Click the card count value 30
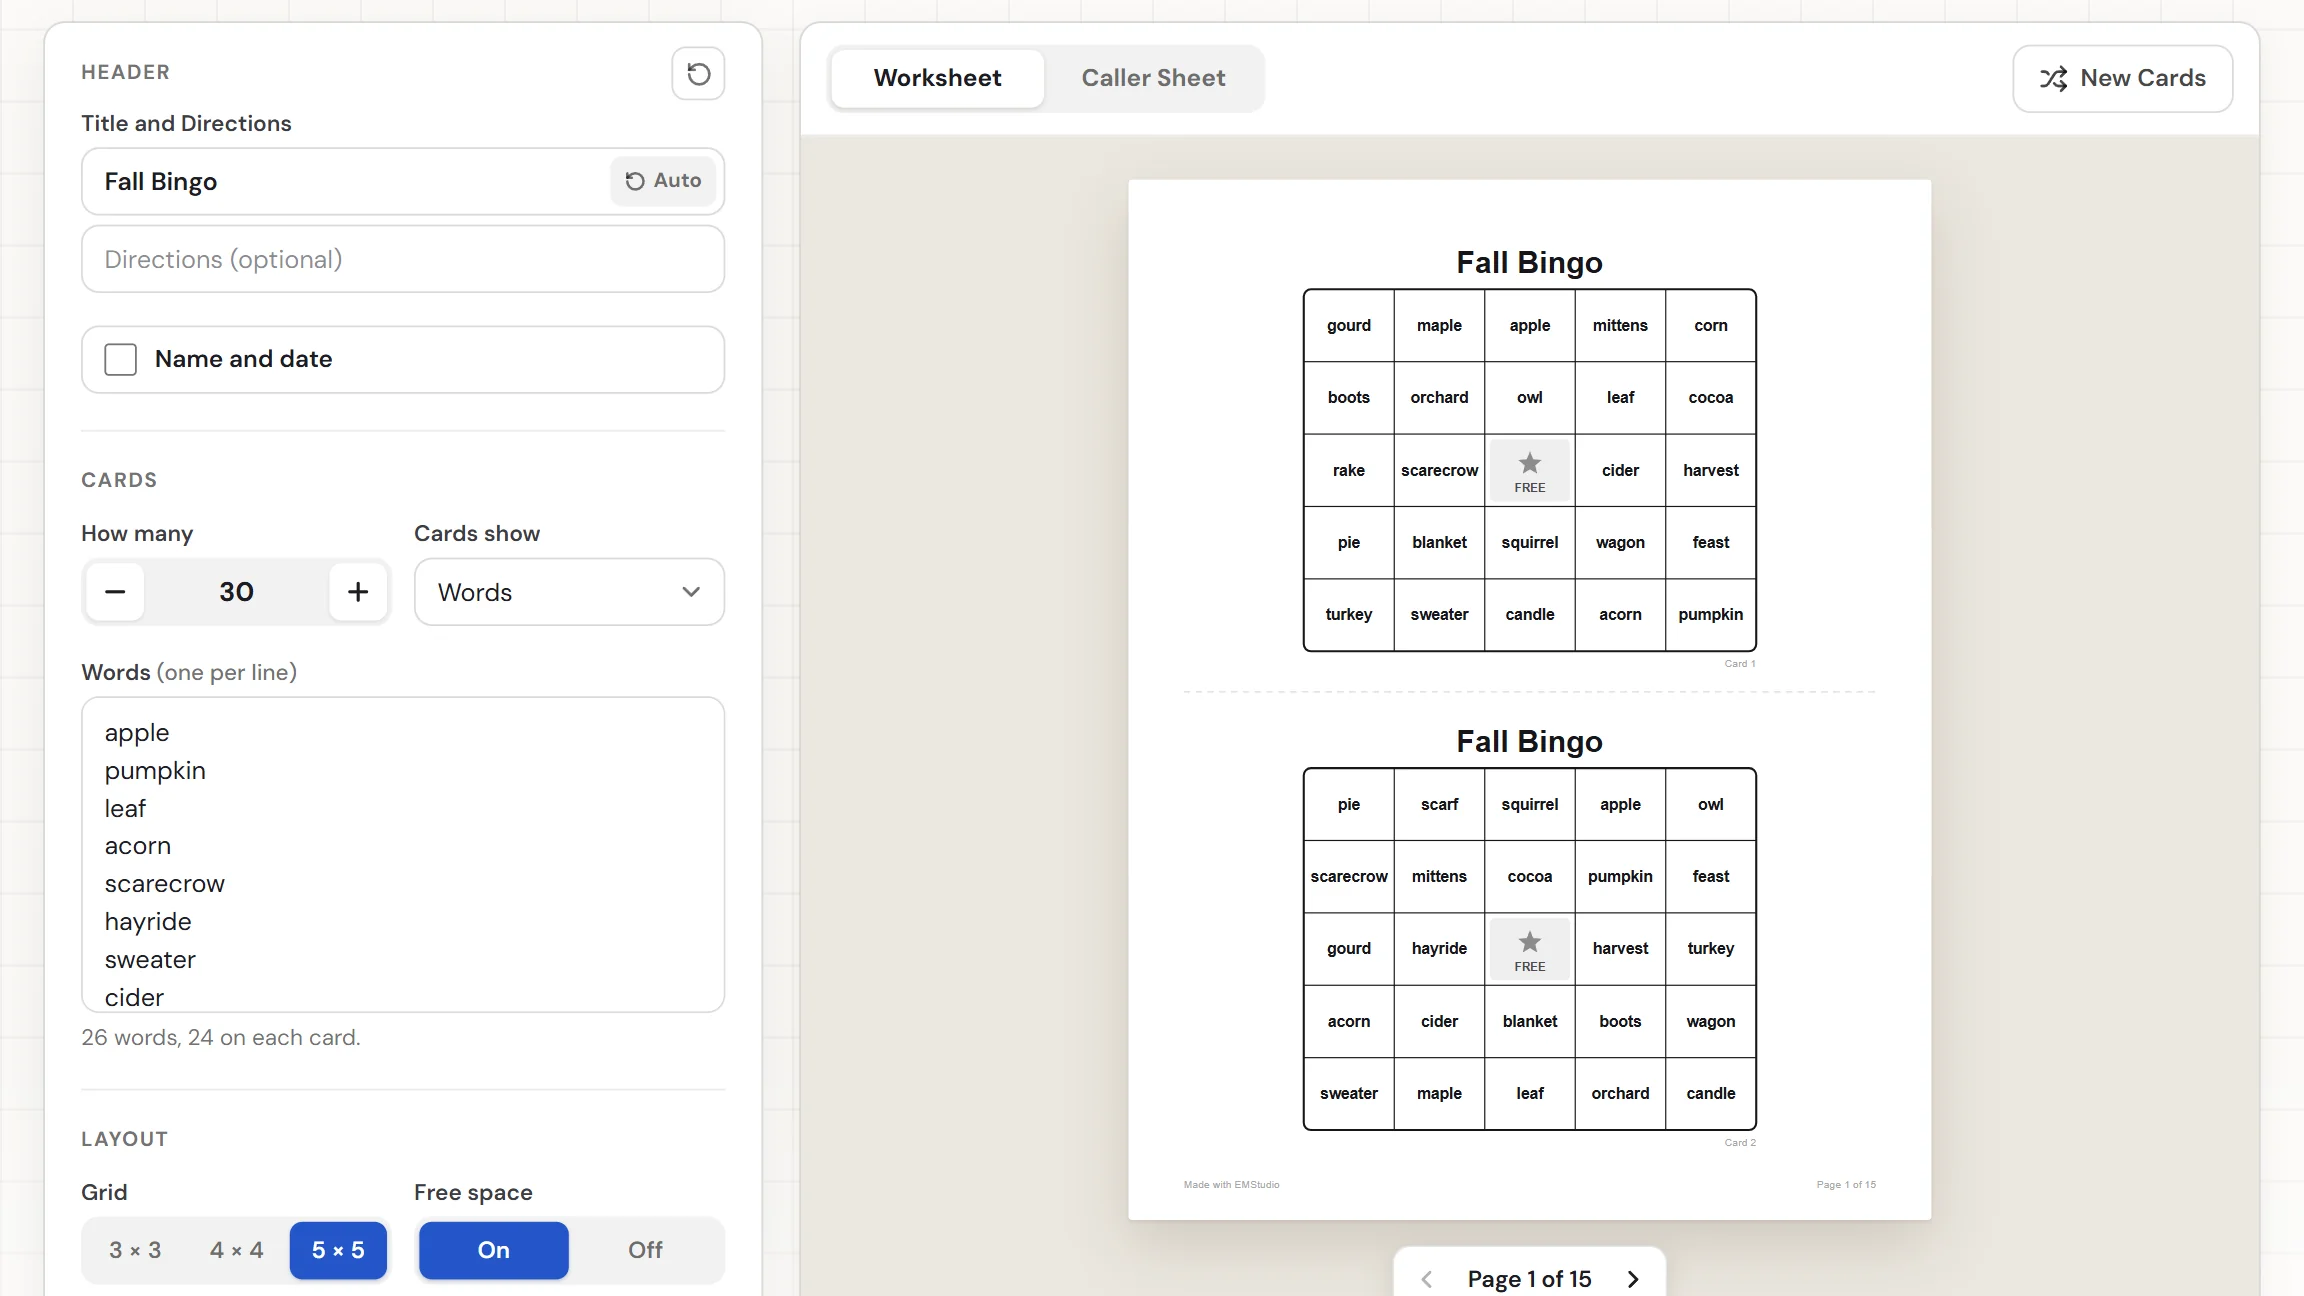Viewport: 2304px width, 1296px height. pyautogui.click(x=236, y=592)
